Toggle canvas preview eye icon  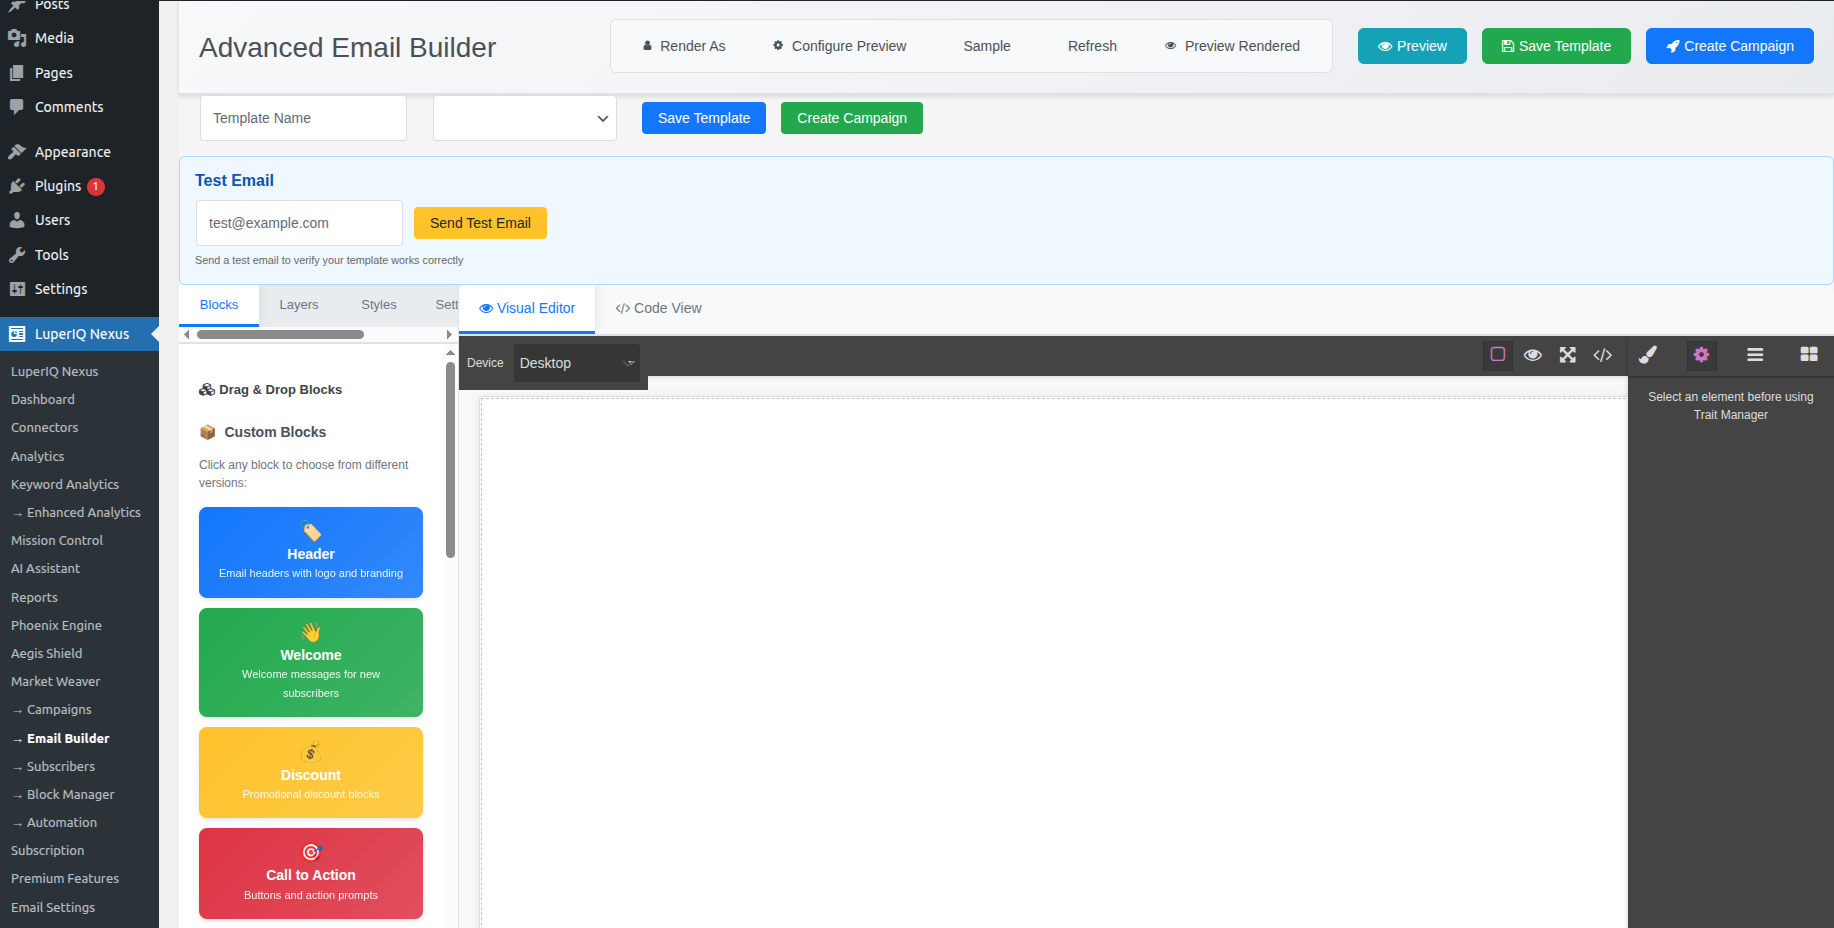1532,355
